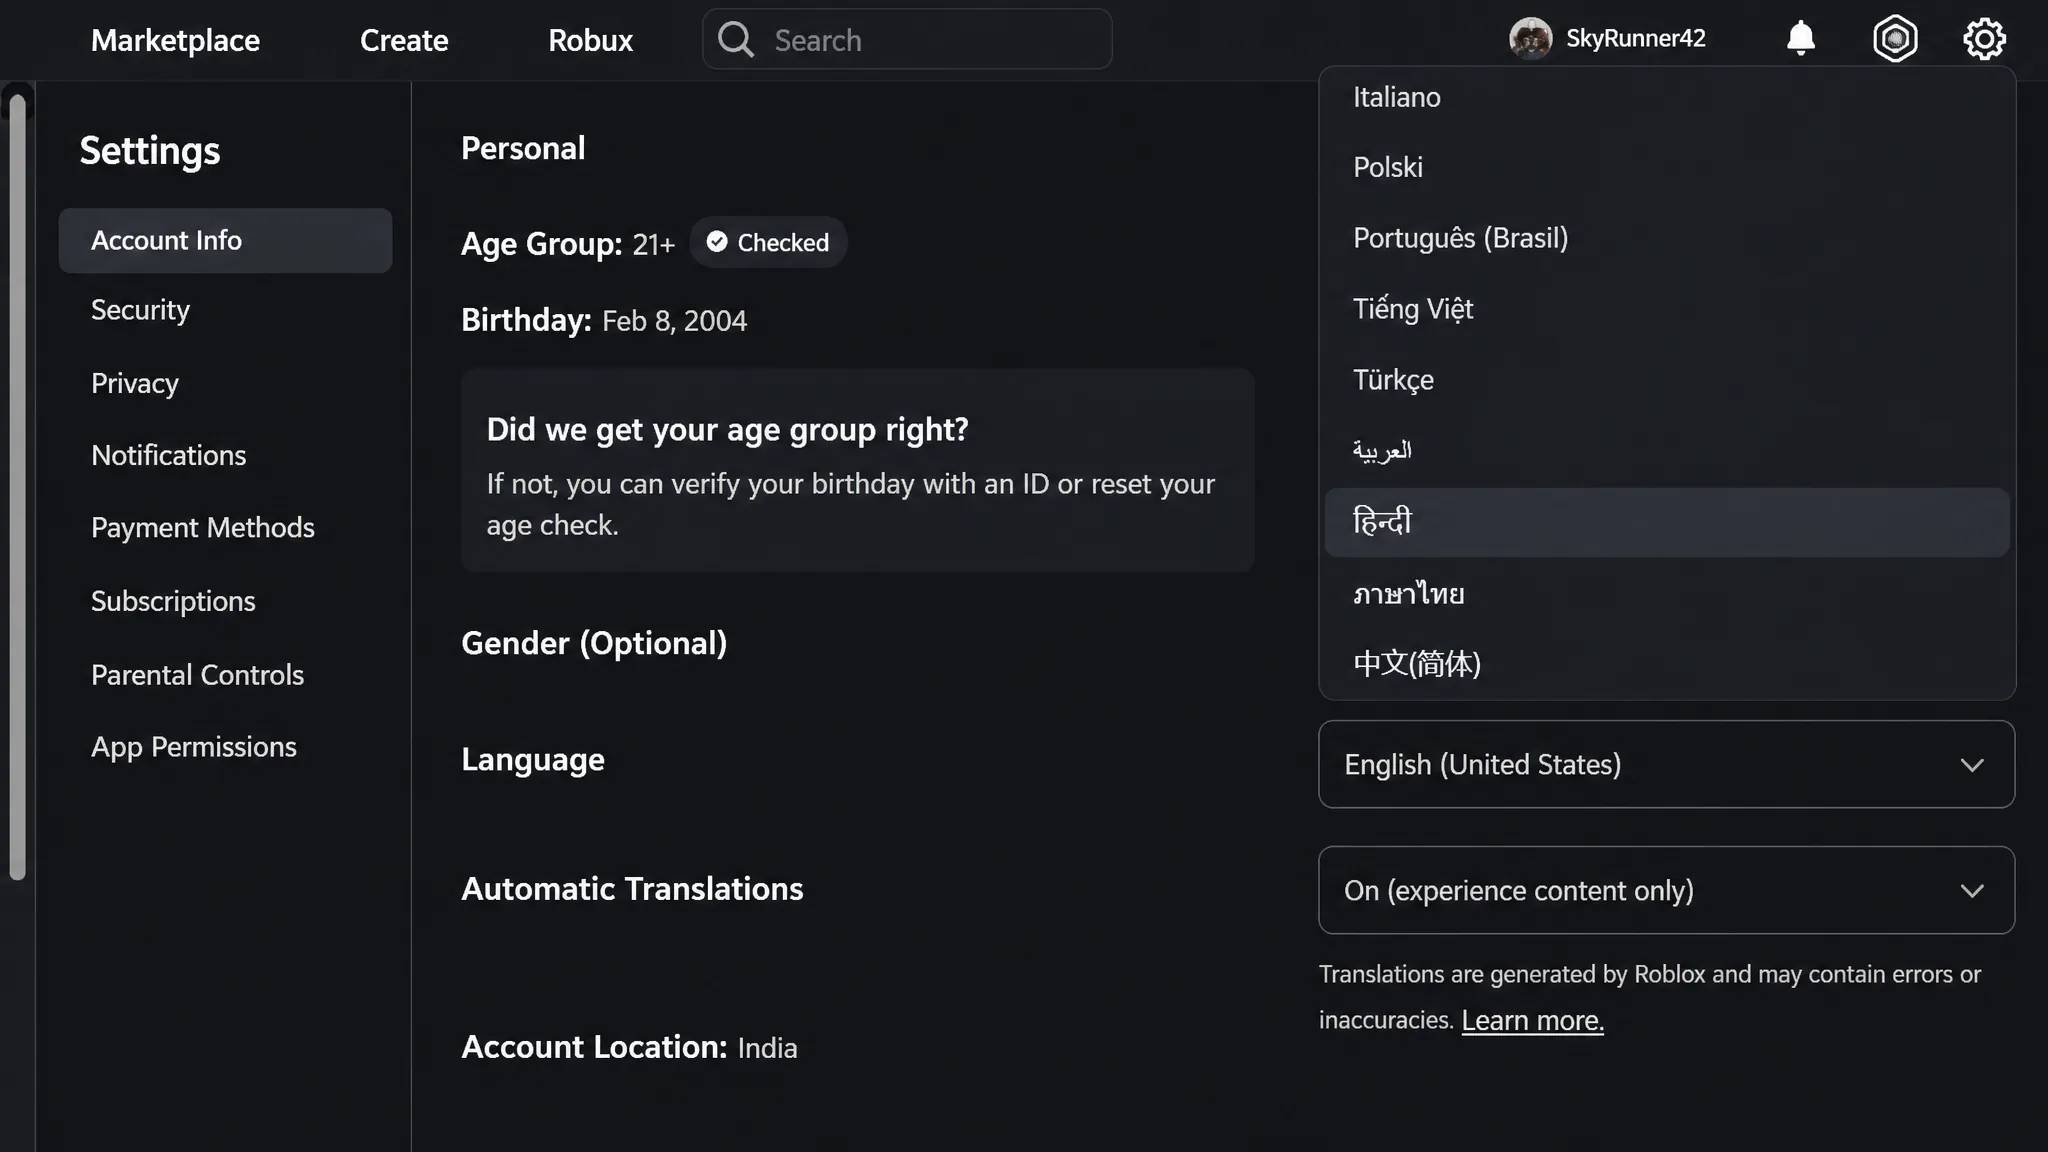Focus the Search input field
2048x1152 pixels.
click(907, 40)
